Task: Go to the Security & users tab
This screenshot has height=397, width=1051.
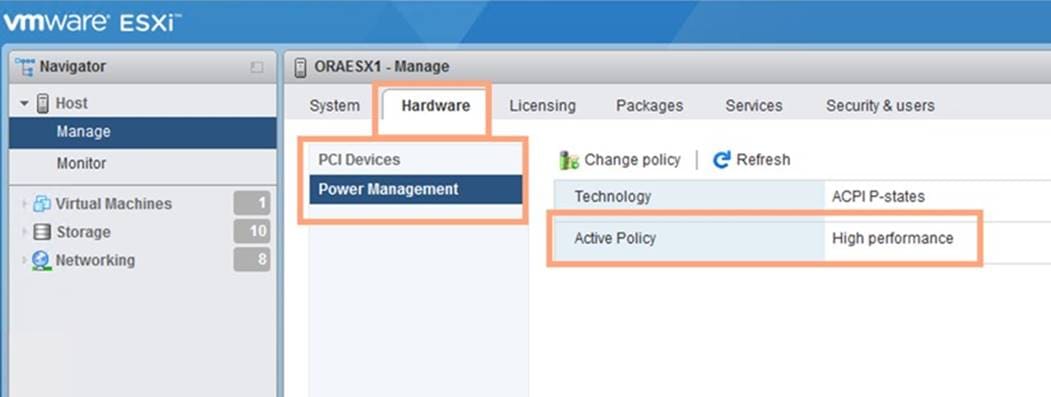Action: (x=880, y=106)
